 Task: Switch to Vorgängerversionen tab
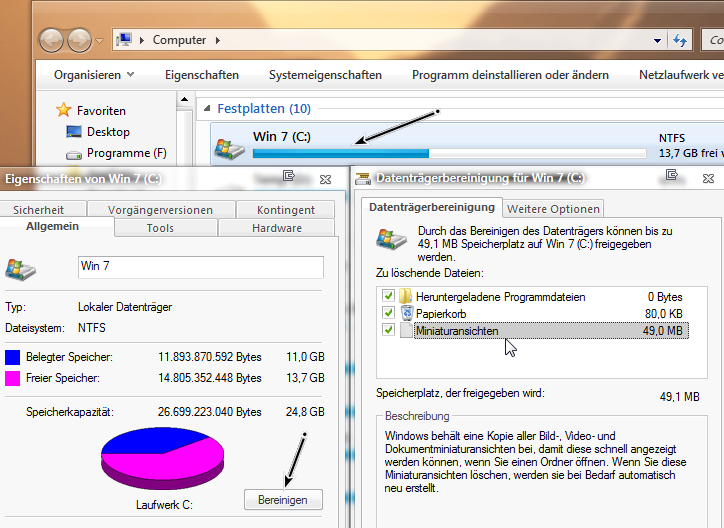pos(161,210)
